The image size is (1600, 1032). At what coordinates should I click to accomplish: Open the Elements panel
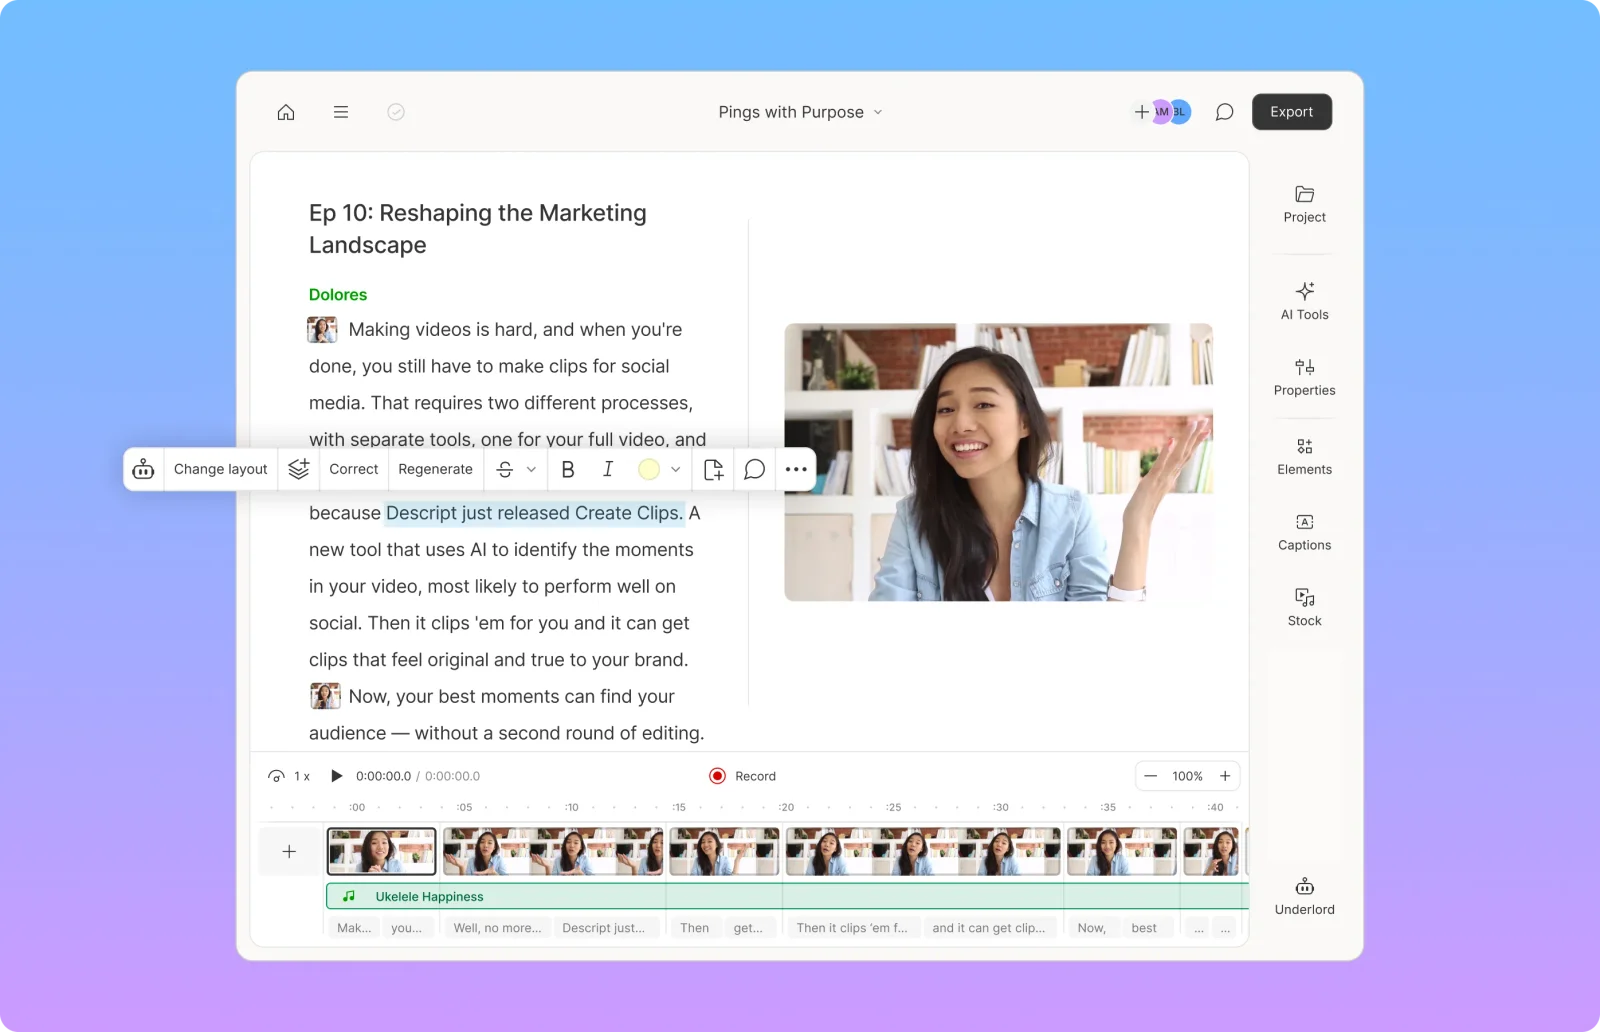(x=1304, y=455)
